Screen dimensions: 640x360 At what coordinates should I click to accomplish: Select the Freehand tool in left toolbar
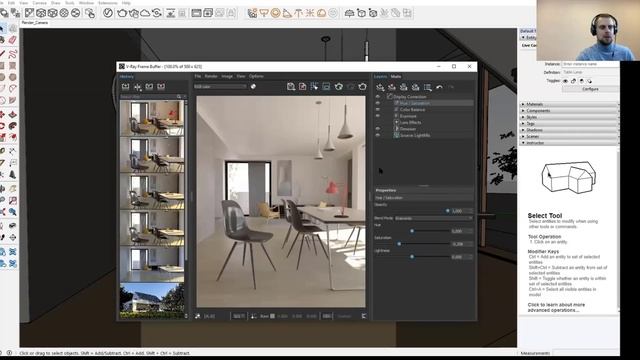(x=13, y=53)
